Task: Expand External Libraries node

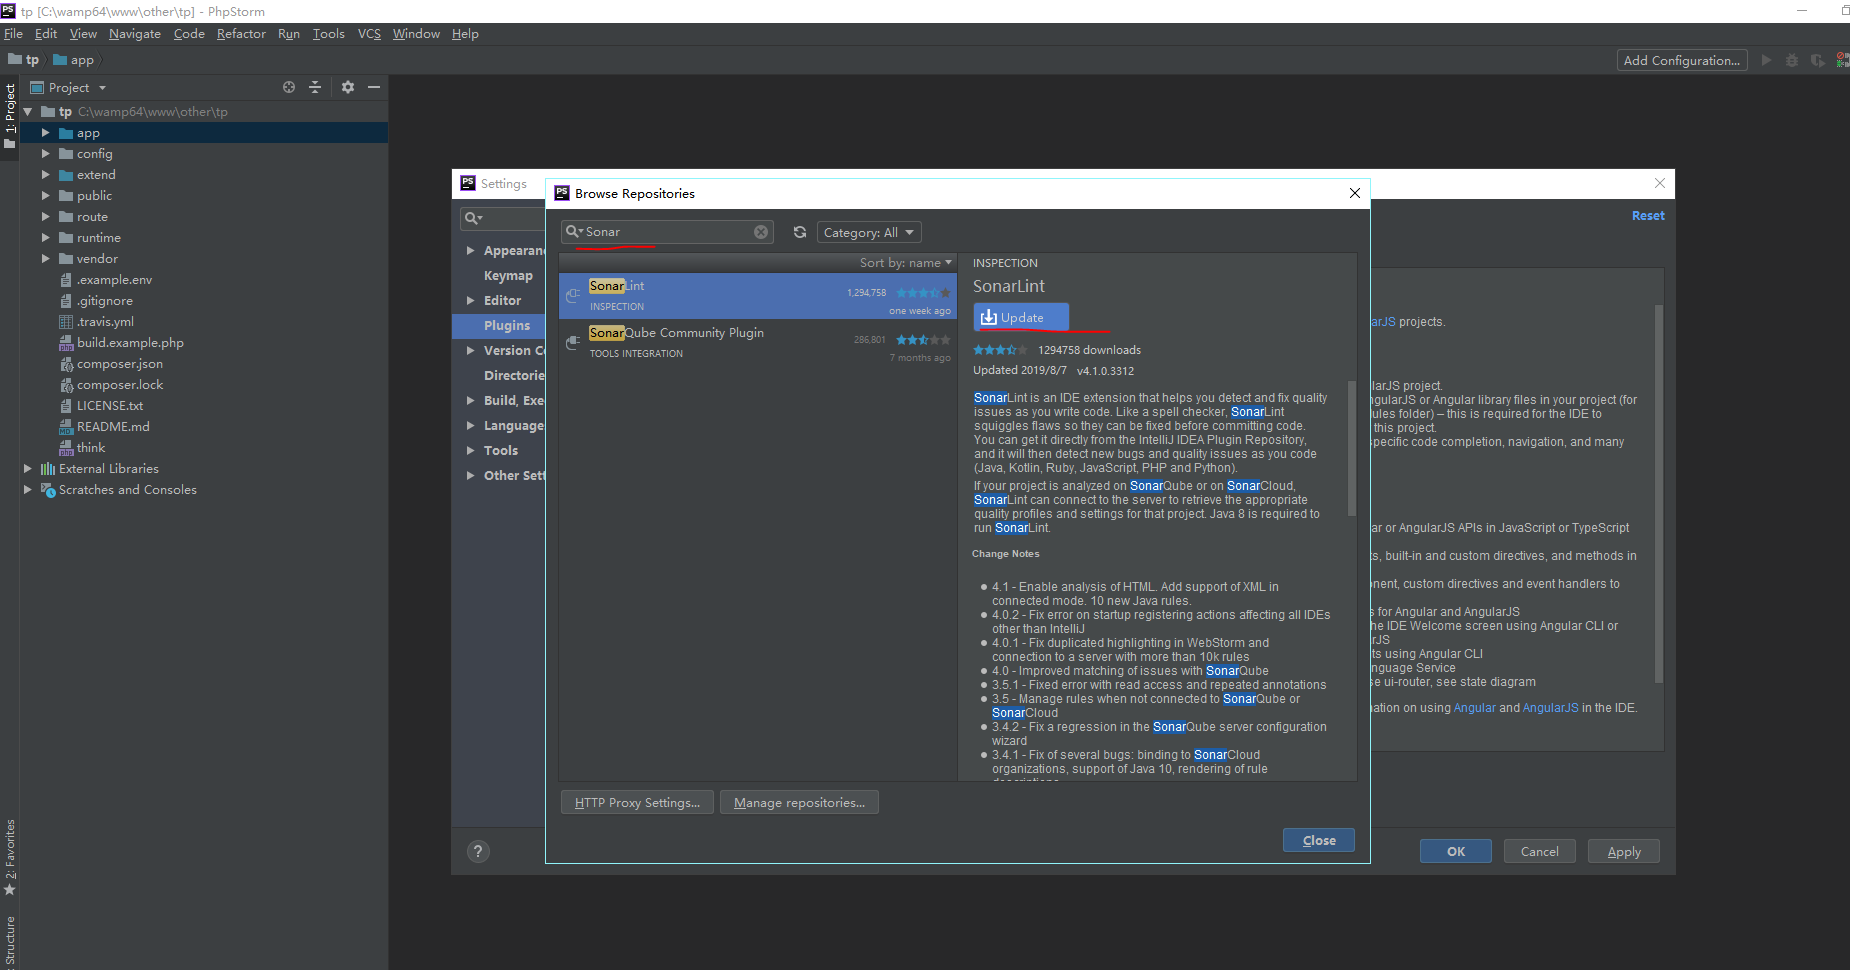Action: pyautogui.click(x=28, y=469)
